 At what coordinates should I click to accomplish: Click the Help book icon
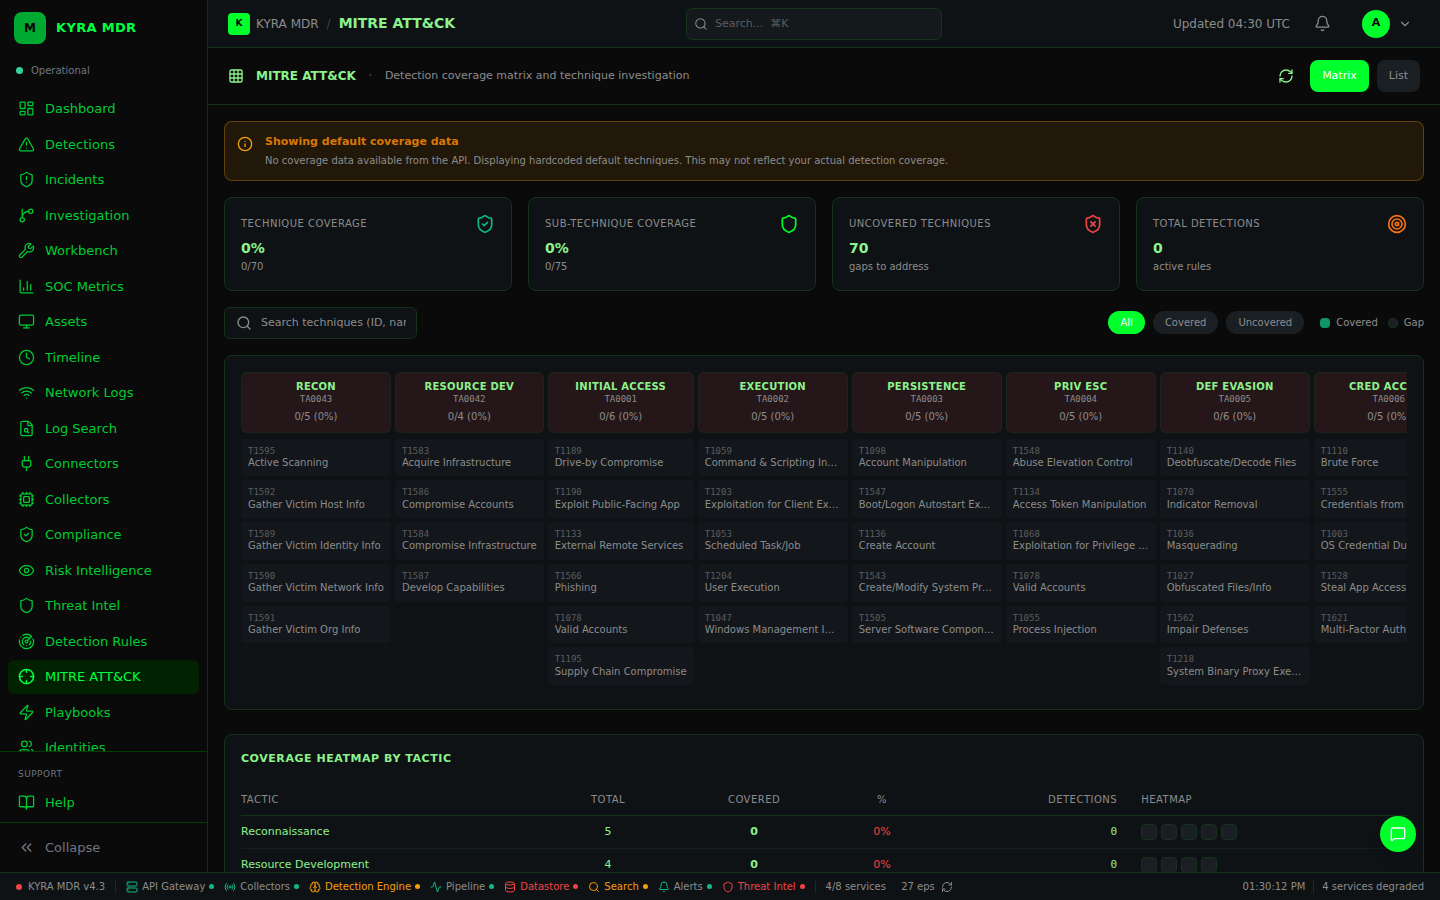[27, 803]
